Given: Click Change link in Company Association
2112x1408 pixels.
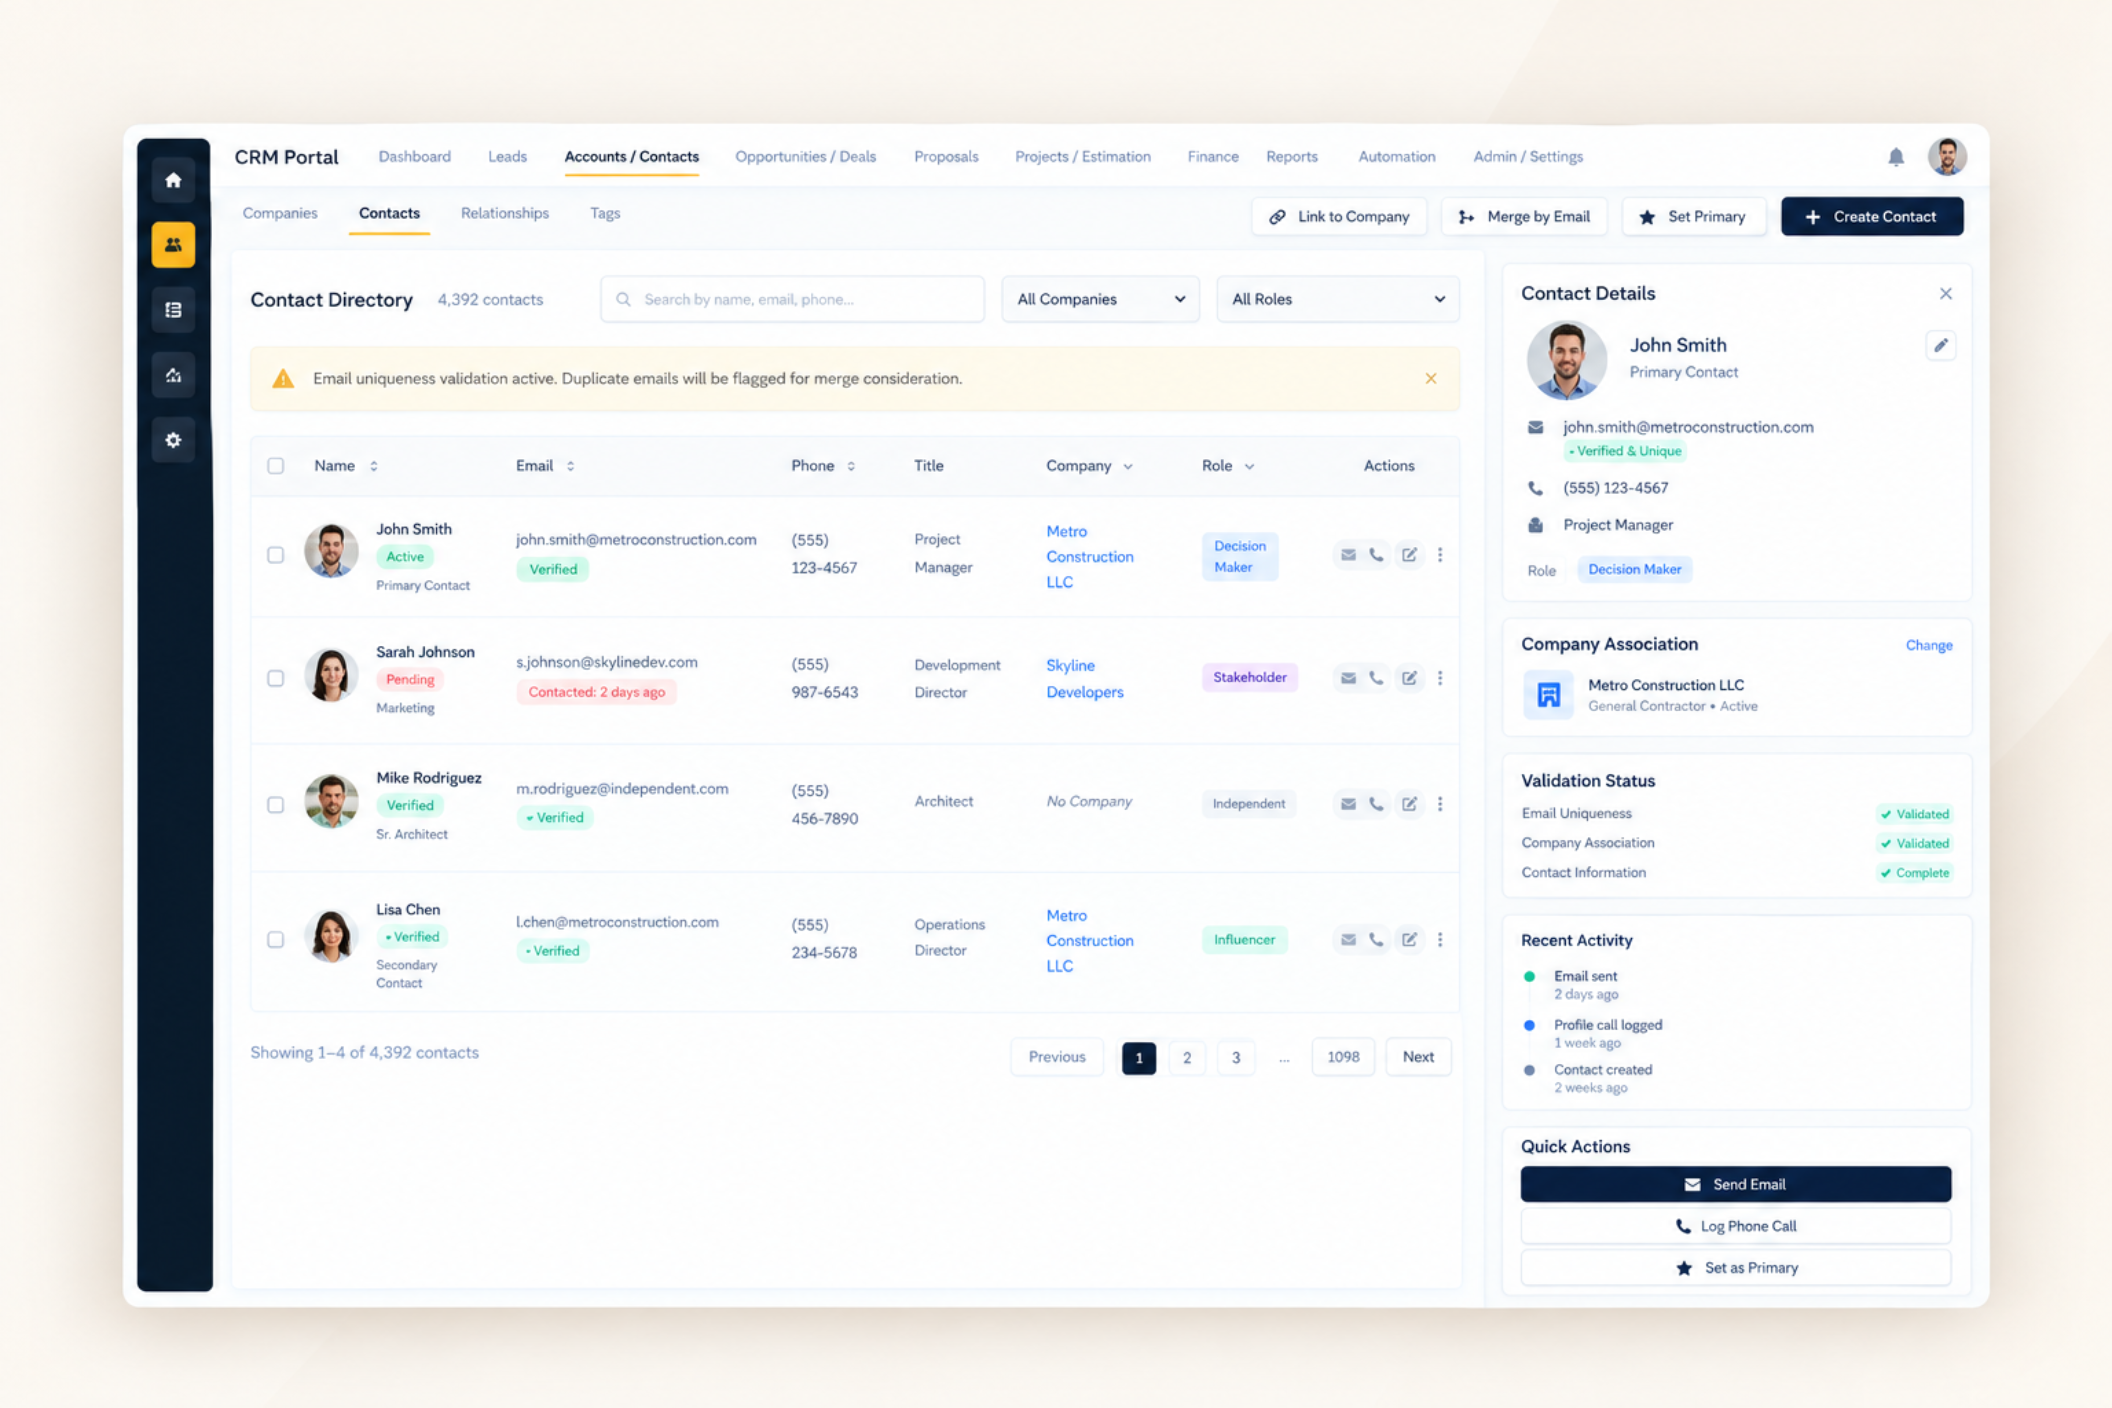Looking at the screenshot, I should coord(1928,645).
